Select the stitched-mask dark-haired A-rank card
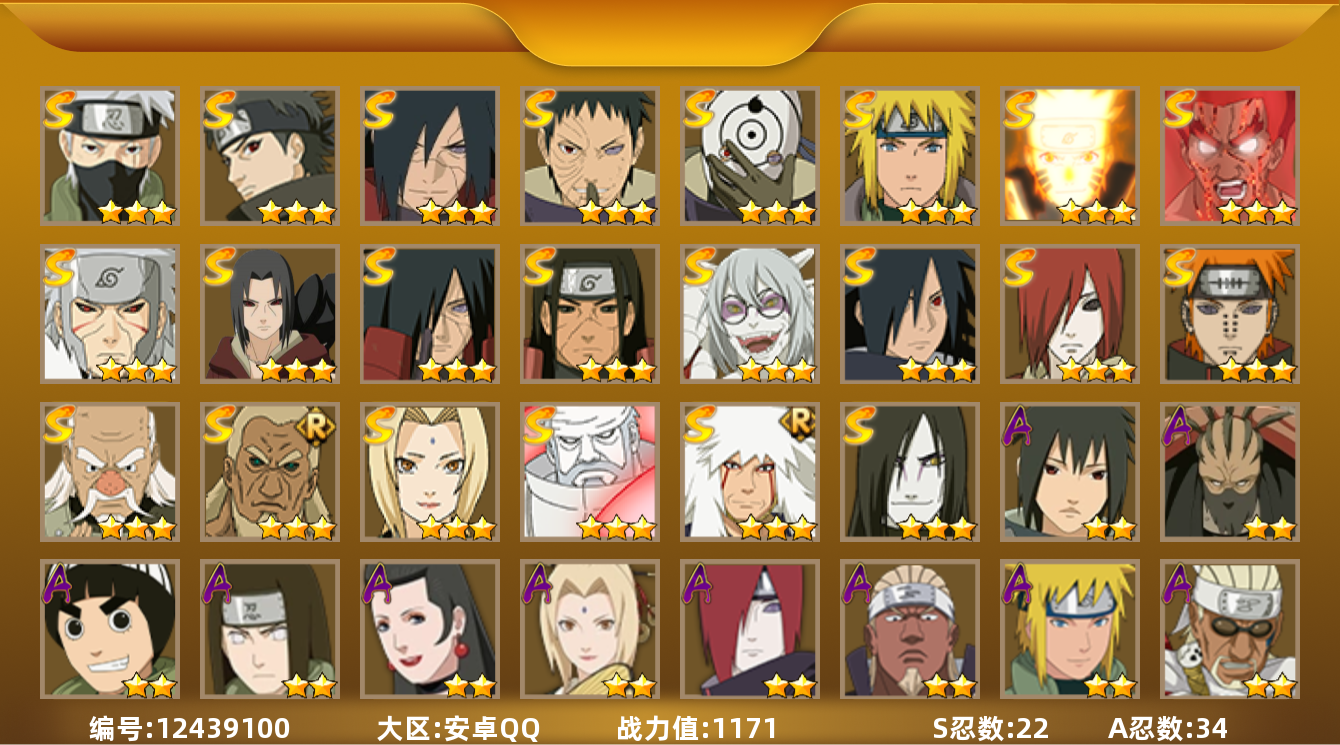Screen dimensions: 1340x745 (1230, 472)
